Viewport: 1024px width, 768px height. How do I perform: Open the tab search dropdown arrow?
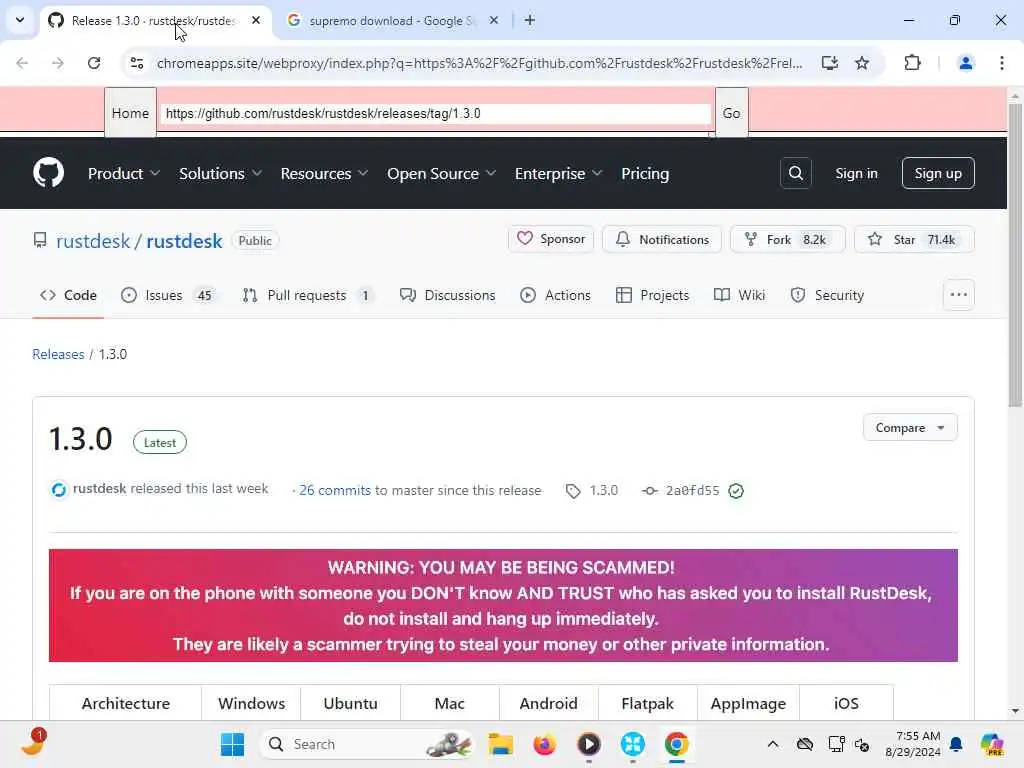click(x=20, y=20)
